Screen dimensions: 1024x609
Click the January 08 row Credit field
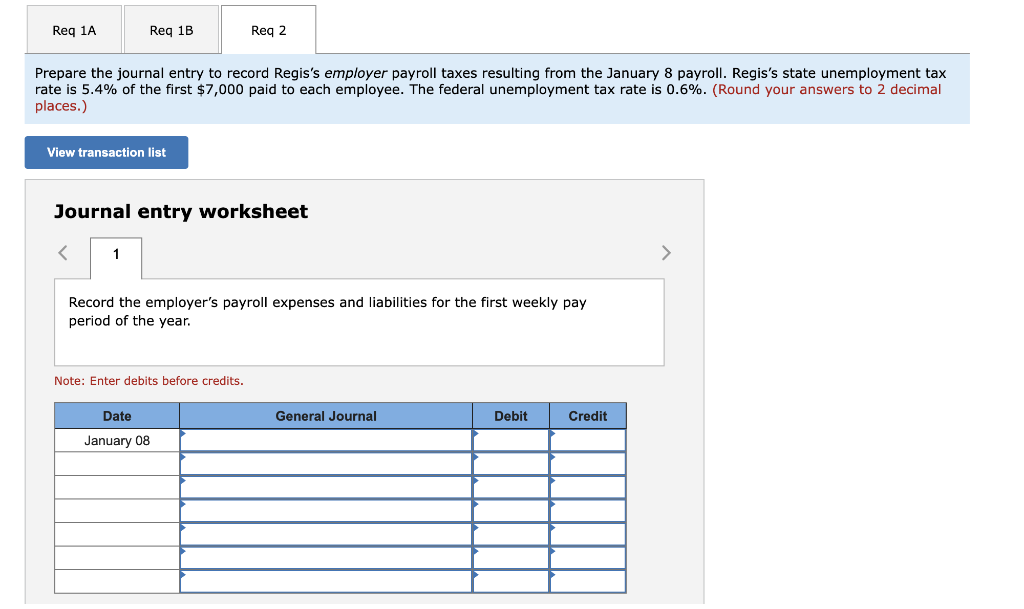(588, 440)
